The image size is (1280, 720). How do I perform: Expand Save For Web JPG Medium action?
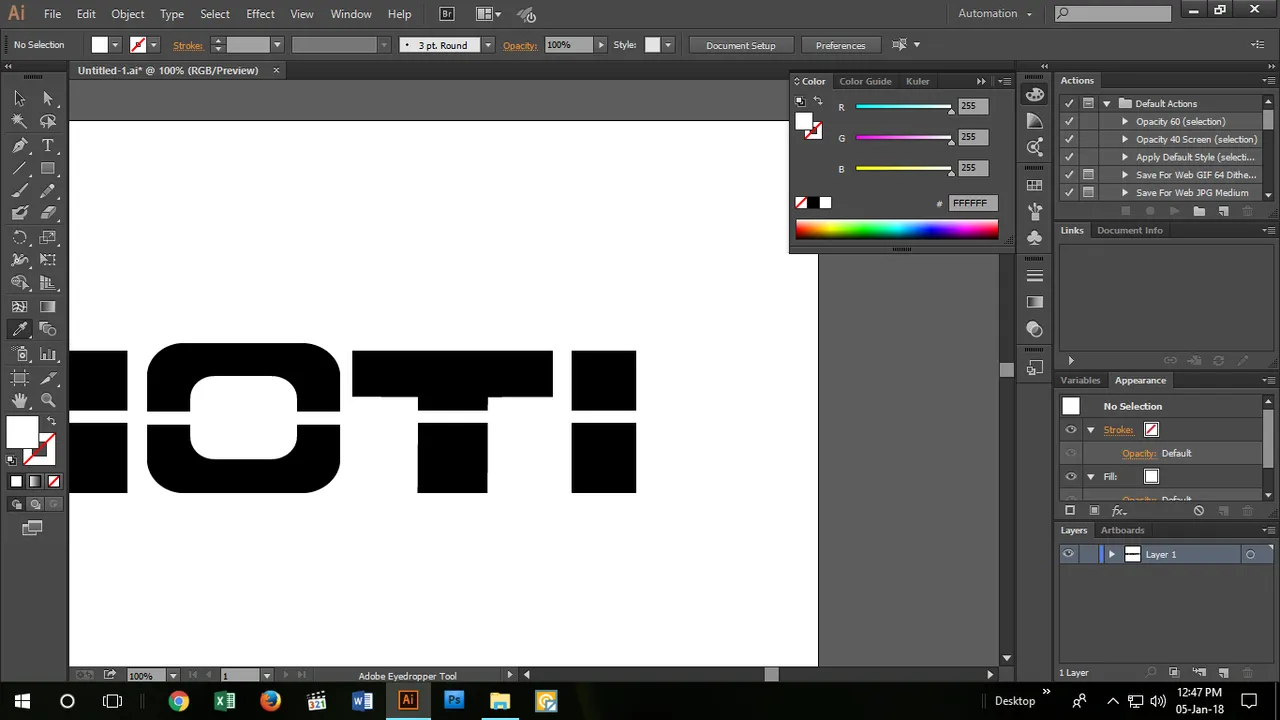point(1125,193)
